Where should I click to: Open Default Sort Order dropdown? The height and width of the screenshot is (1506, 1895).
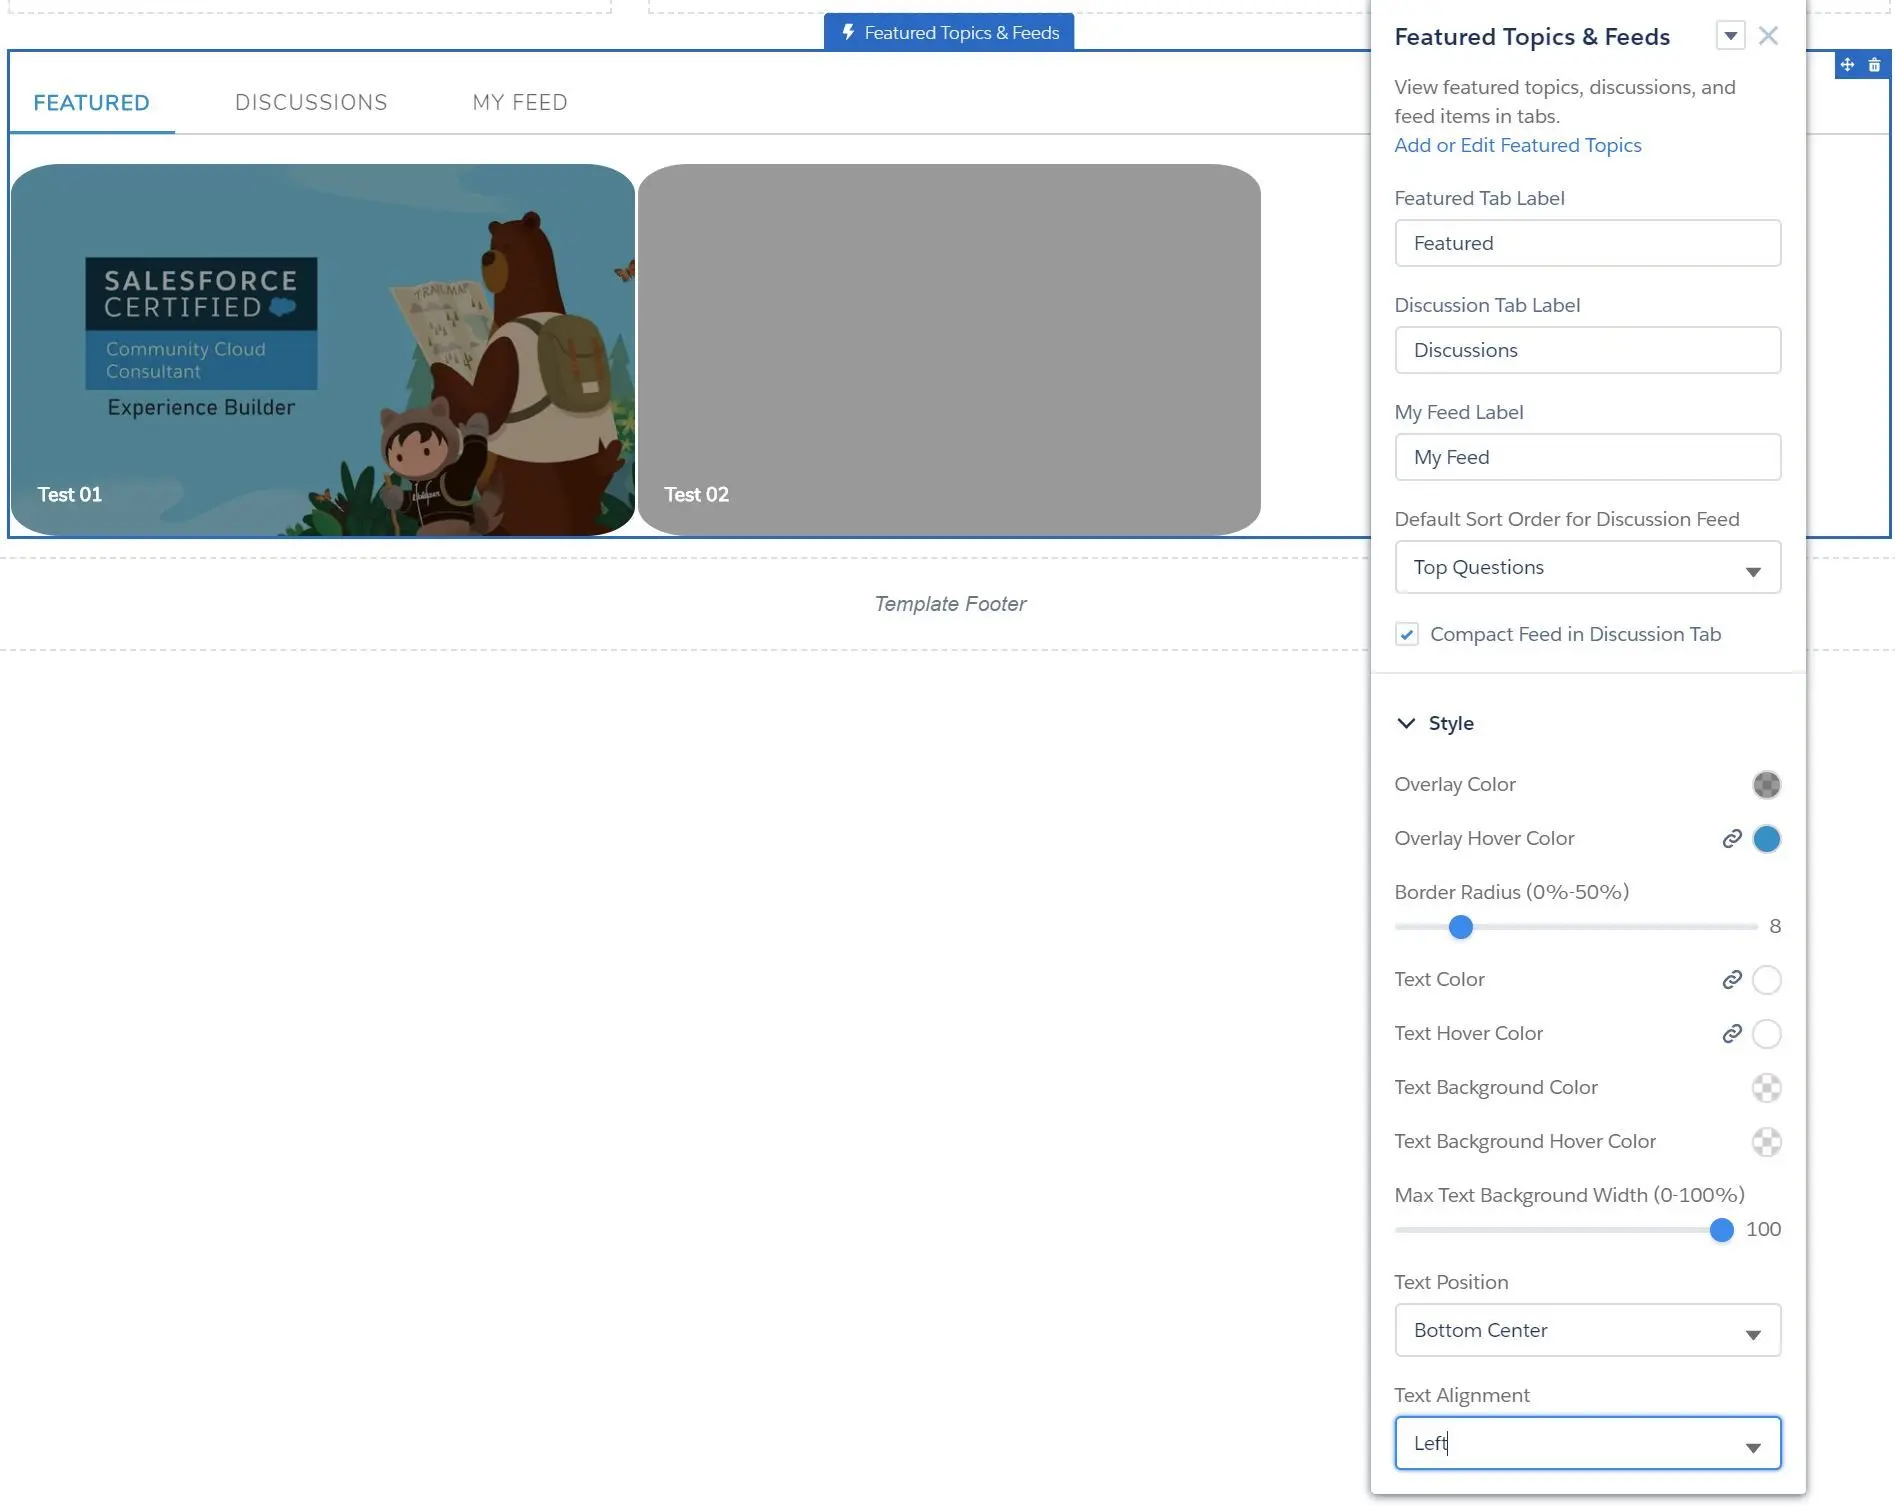(1587, 568)
